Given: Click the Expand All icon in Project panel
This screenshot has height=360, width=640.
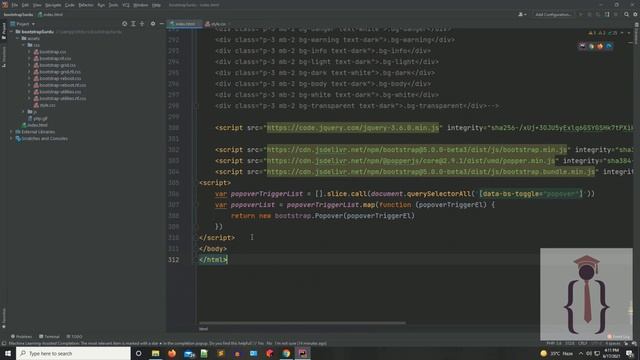Looking at the screenshot, I should [133, 24].
